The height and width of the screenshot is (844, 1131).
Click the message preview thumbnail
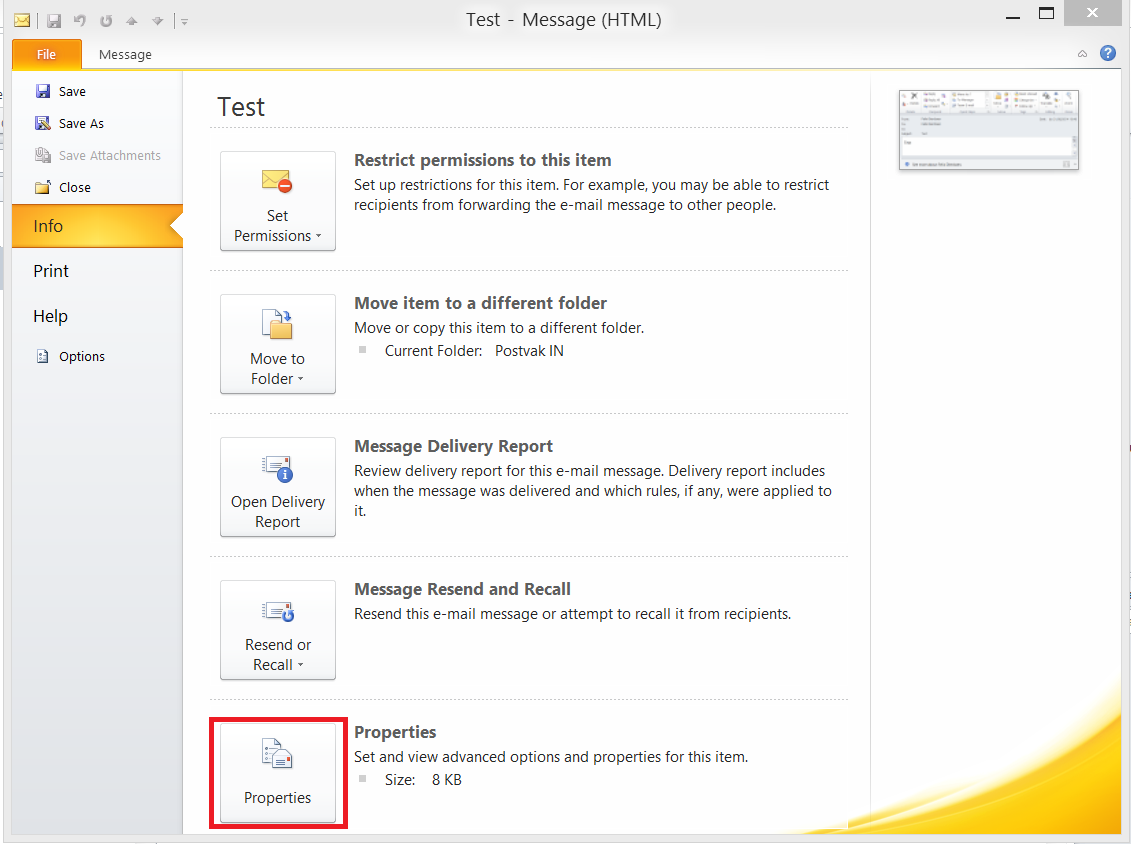click(989, 130)
